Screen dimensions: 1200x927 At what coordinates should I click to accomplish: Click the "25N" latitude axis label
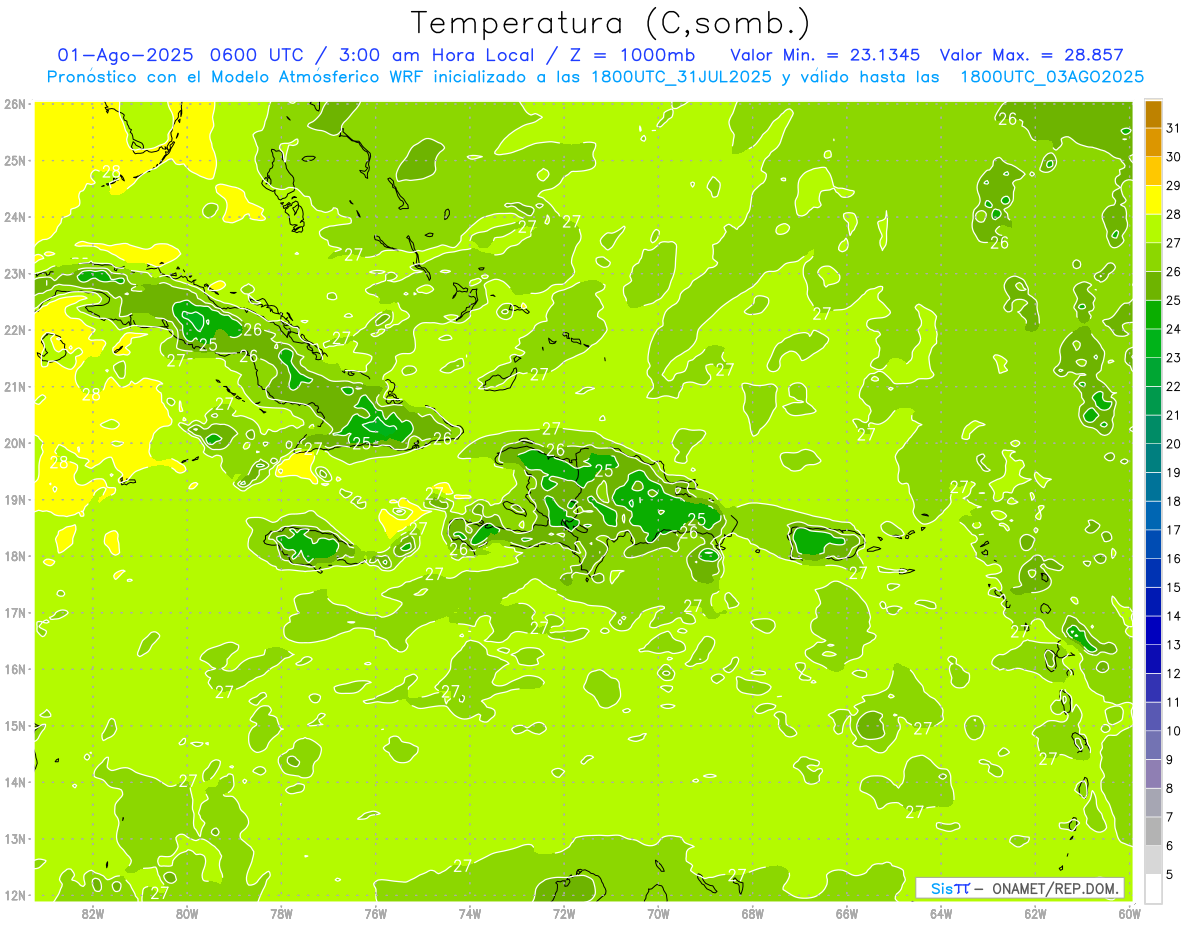coord(15,160)
